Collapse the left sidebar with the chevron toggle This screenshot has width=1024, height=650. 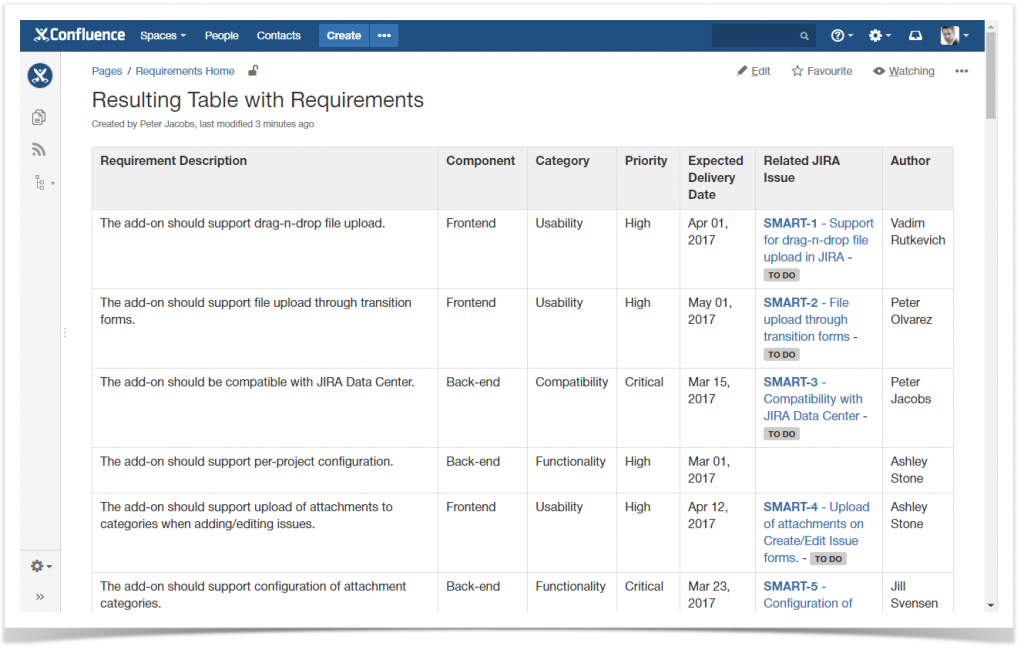click(x=40, y=597)
